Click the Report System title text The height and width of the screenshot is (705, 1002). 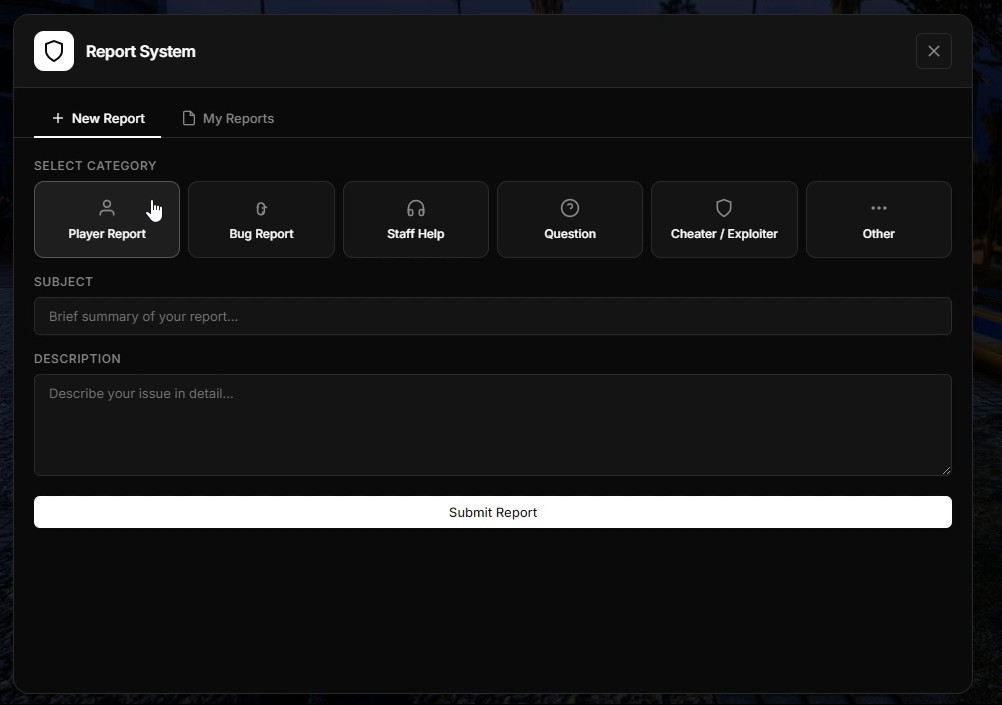(x=141, y=51)
